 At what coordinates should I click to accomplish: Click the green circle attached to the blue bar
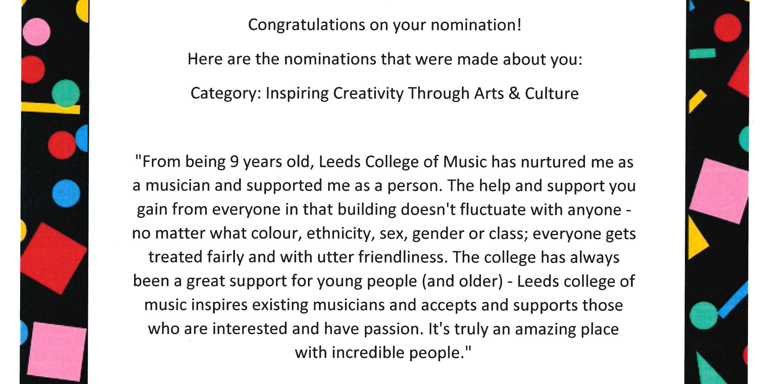[x=704, y=315]
